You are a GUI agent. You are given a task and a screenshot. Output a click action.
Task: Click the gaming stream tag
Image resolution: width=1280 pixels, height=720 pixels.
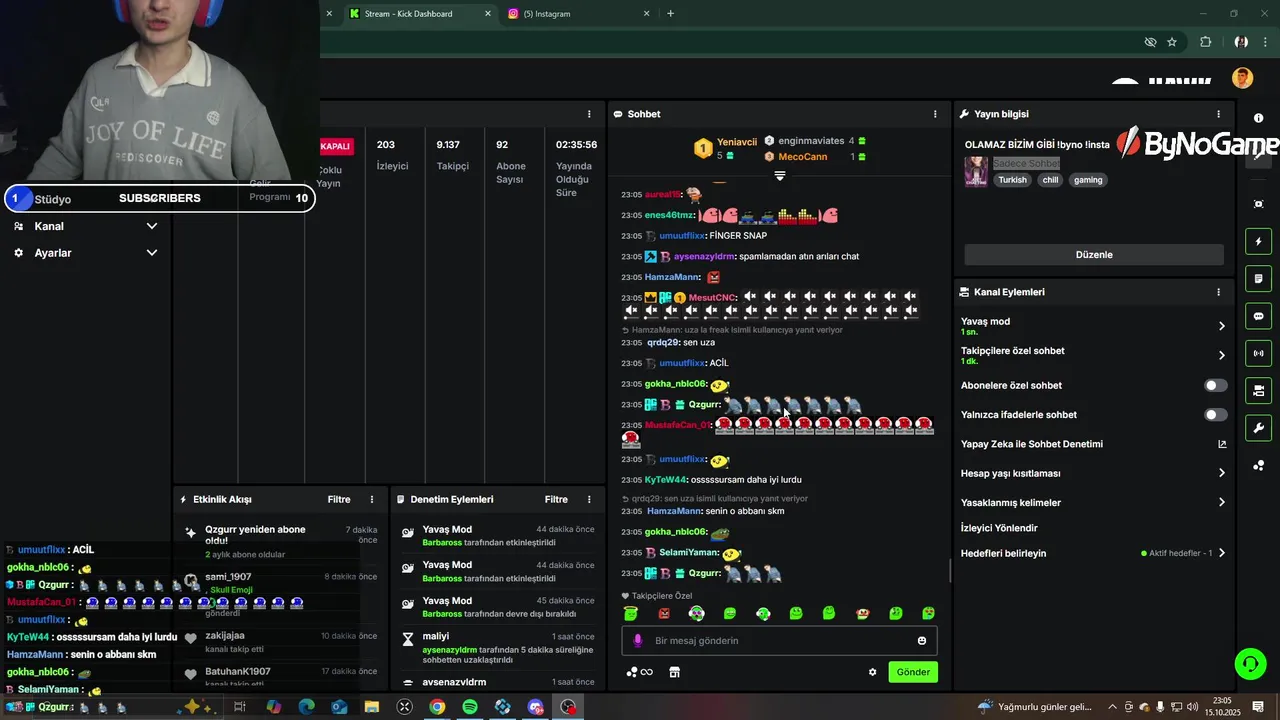pos(1088,180)
